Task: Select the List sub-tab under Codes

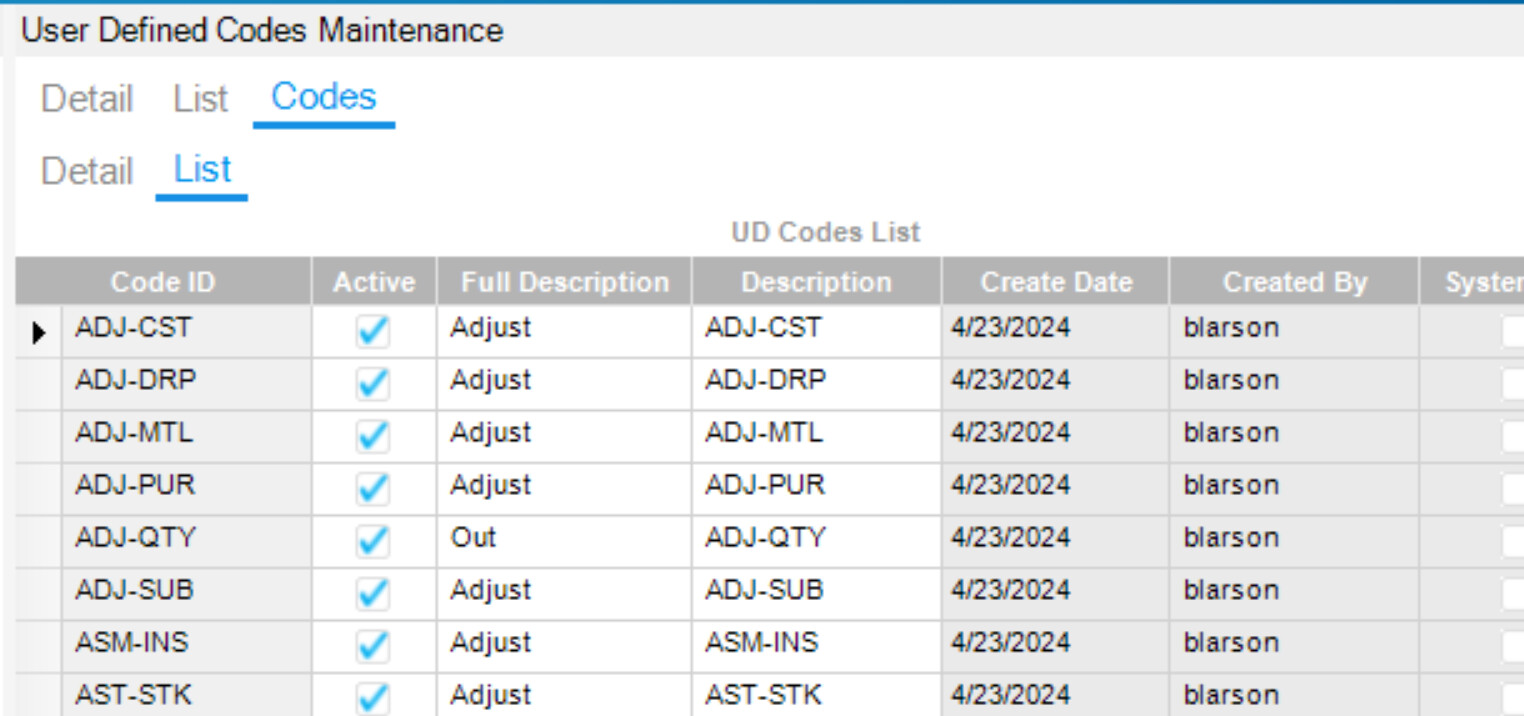Action: (x=202, y=170)
